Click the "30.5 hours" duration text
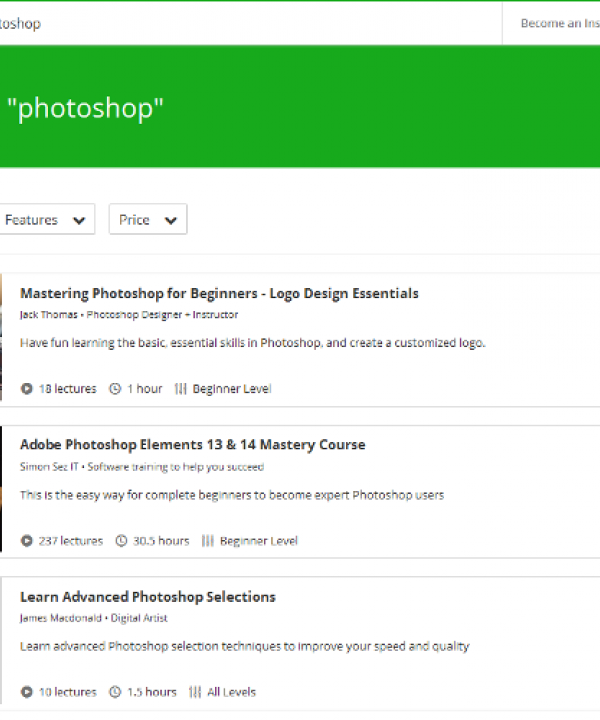Viewport: 600px width, 720px height. coord(161,541)
